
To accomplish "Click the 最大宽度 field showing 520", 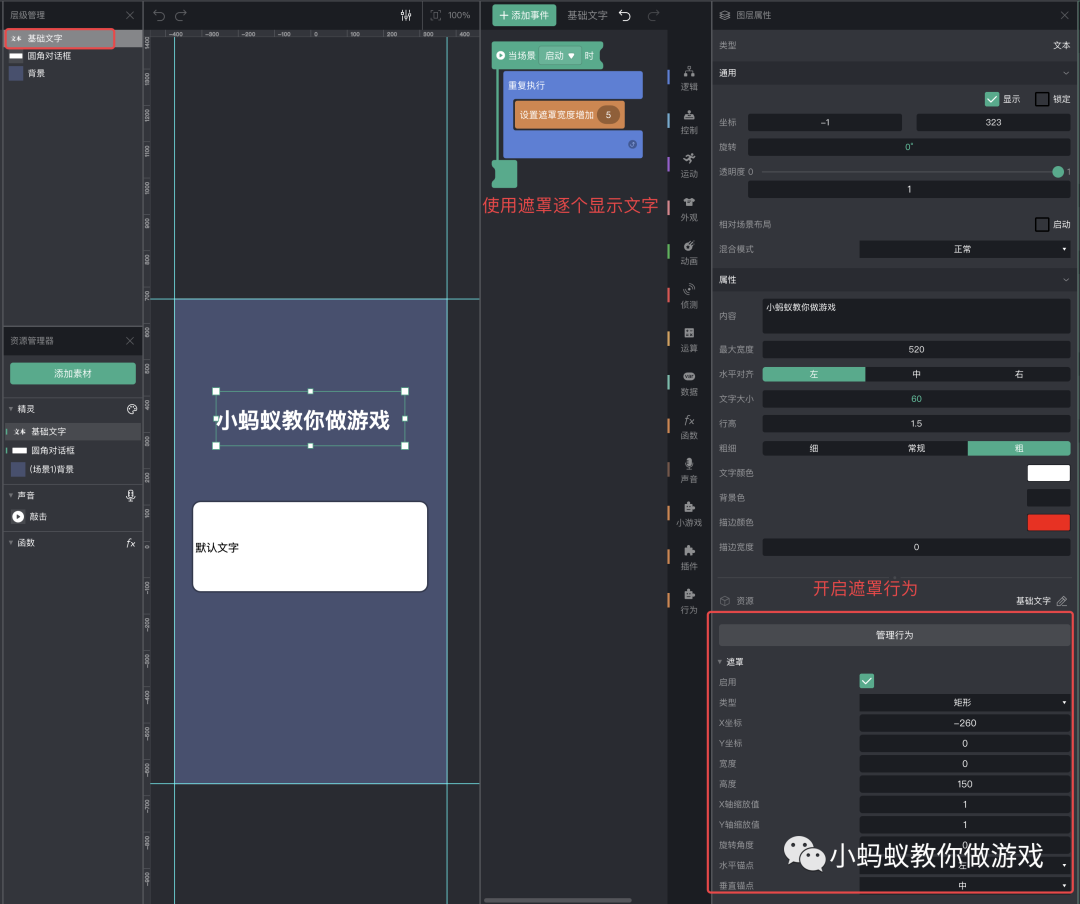I will [916, 349].
